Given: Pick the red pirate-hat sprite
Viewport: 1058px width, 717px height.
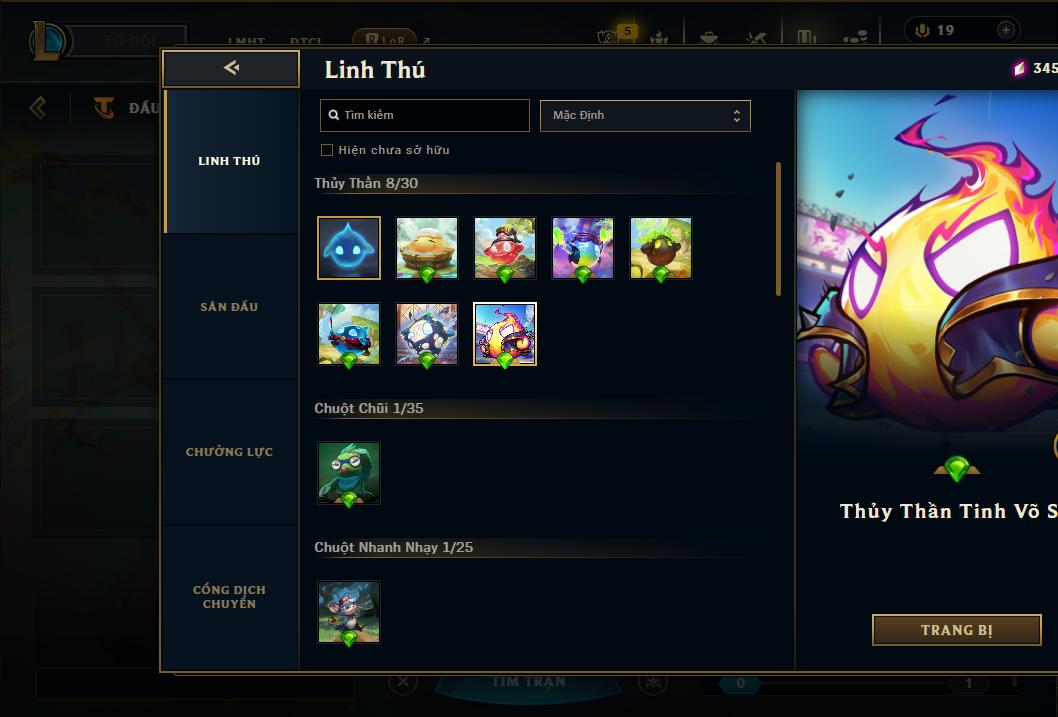Looking at the screenshot, I should pyautogui.click(x=505, y=248).
